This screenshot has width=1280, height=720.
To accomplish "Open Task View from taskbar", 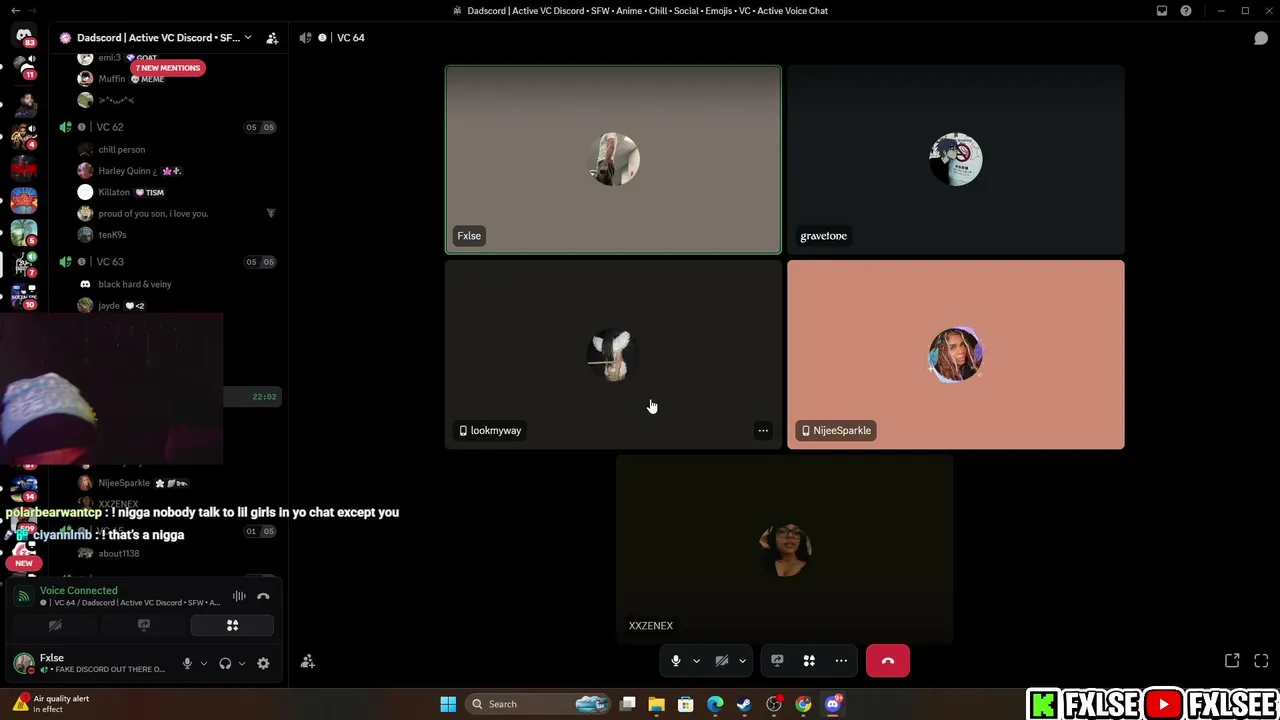I will [627, 704].
